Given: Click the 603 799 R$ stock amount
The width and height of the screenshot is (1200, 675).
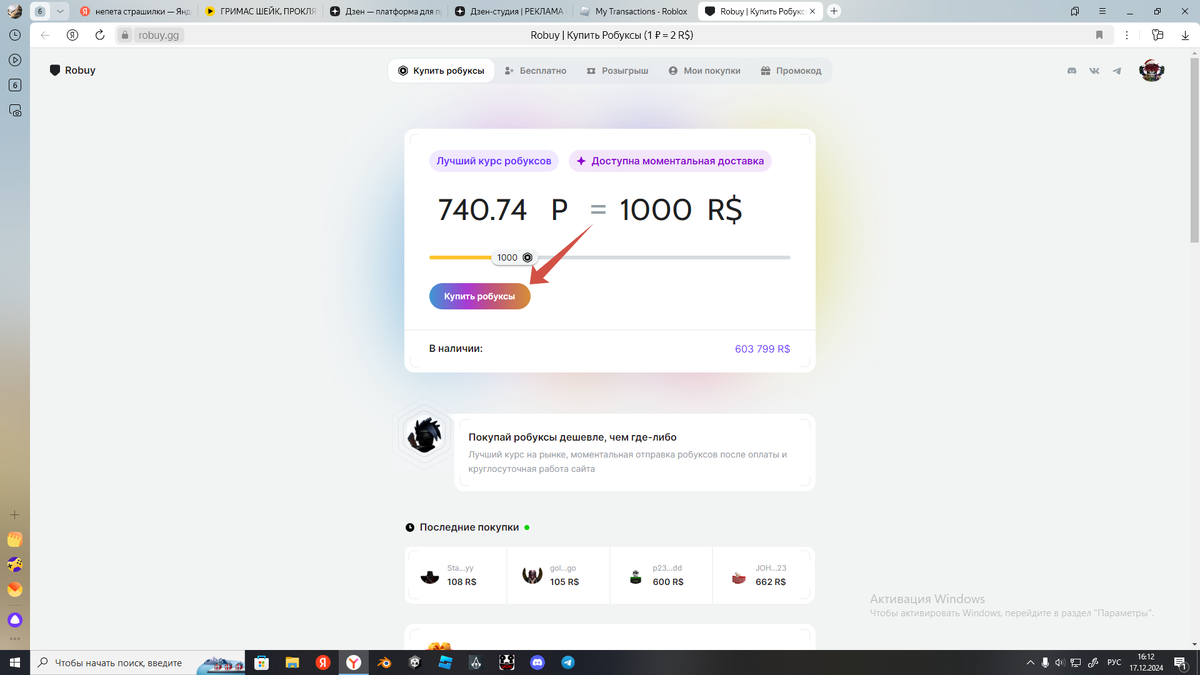Looking at the screenshot, I should pos(762,349).
